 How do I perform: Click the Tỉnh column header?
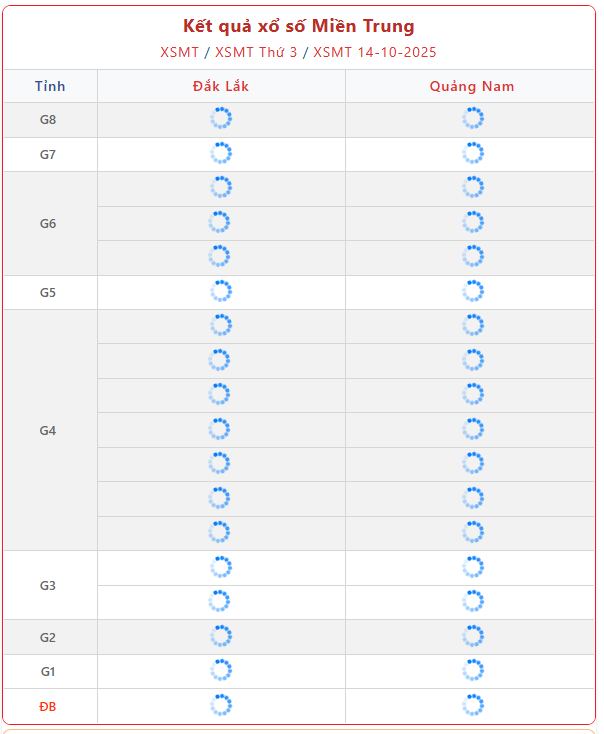[x=50, y=86]
